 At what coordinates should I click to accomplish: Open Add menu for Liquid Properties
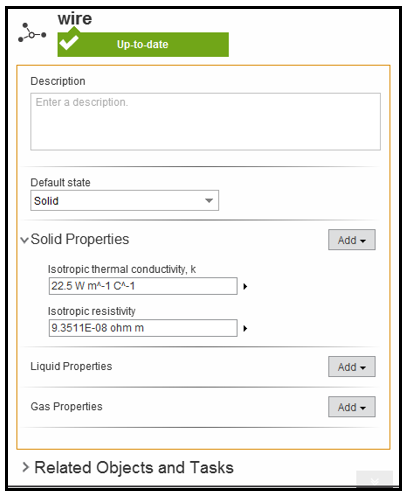click(x=352, y=367)
